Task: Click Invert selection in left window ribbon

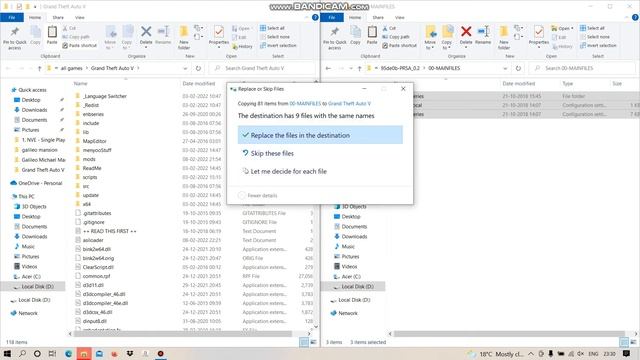Action: (x=278, y=46)
